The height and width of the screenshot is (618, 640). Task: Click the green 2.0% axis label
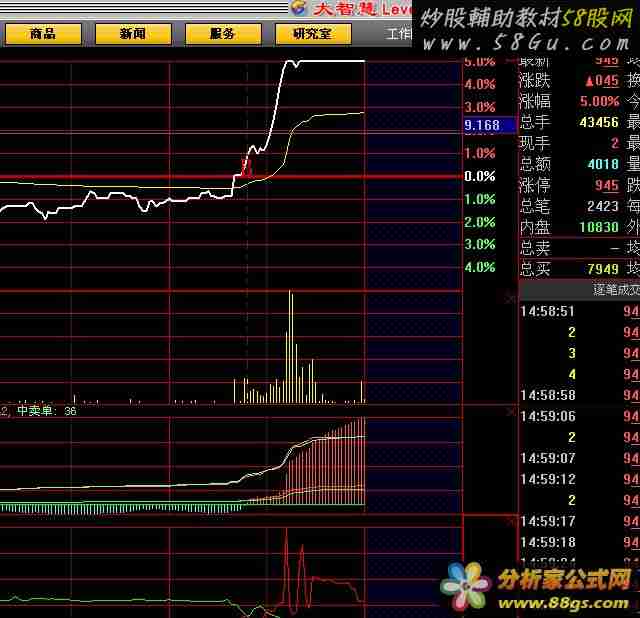(480, 222)
